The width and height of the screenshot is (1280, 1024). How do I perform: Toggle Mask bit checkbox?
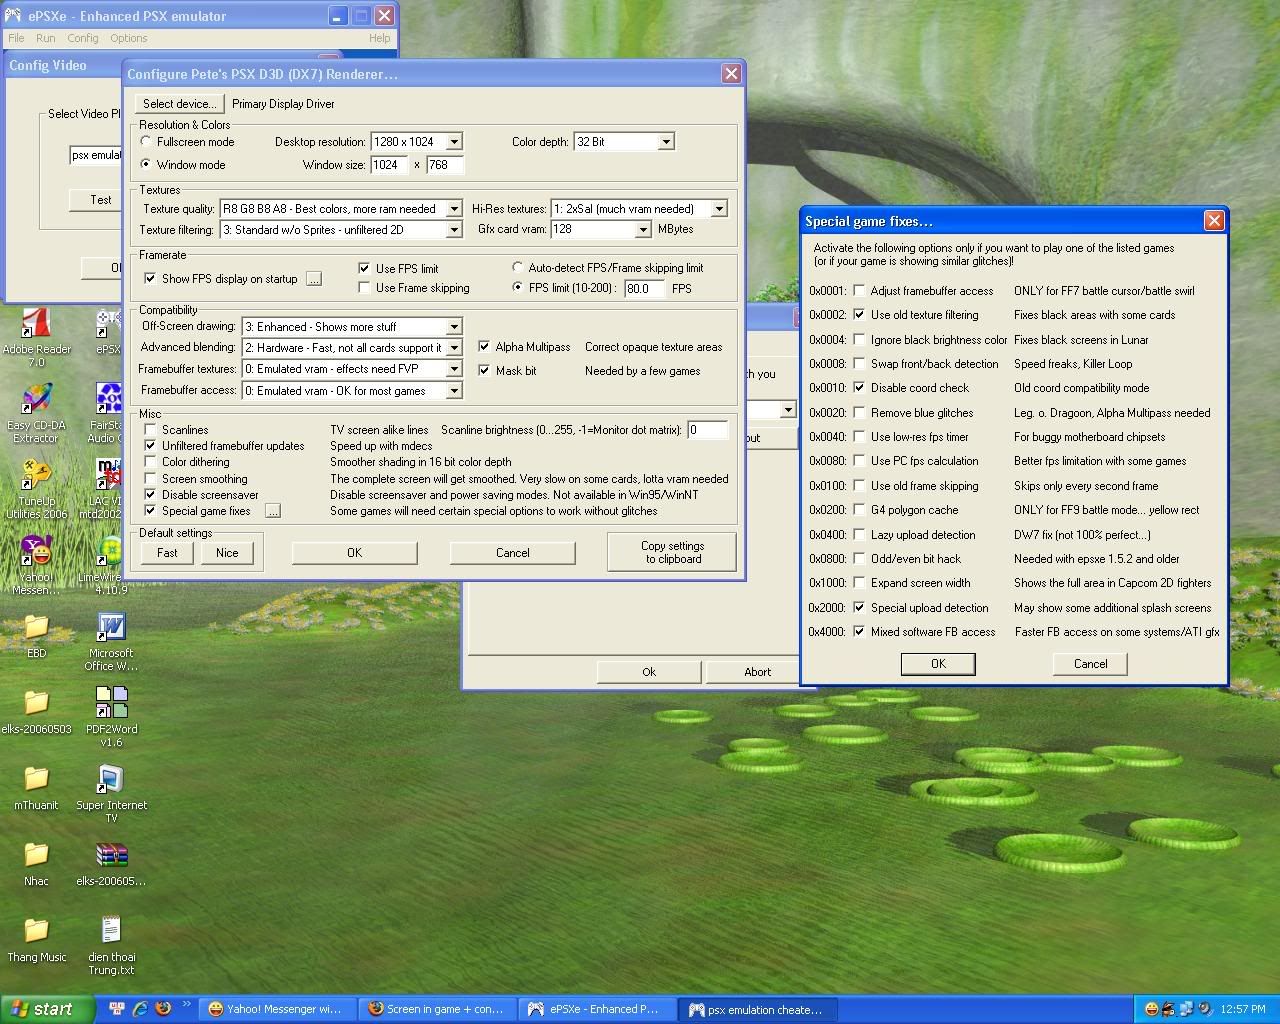point(484,370)
